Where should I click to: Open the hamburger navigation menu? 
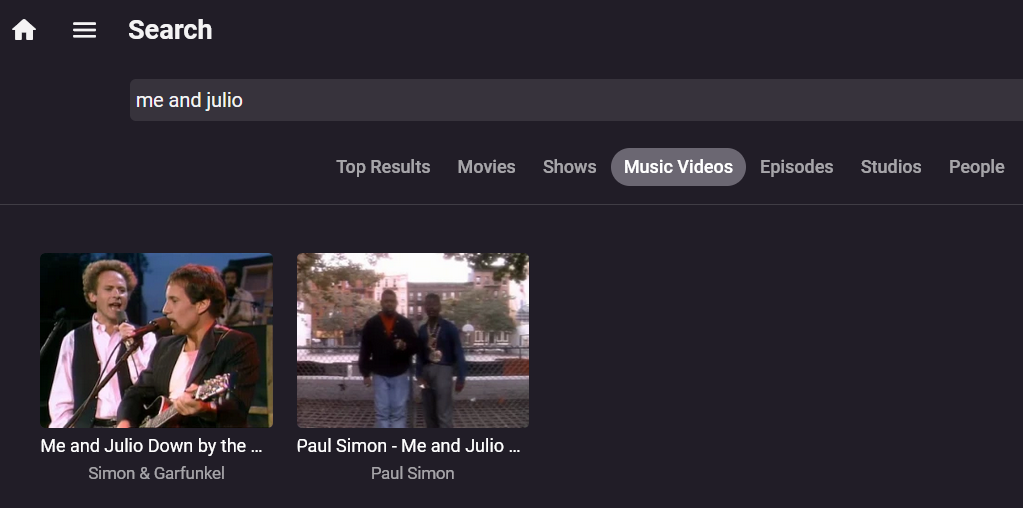click(84, 30)
